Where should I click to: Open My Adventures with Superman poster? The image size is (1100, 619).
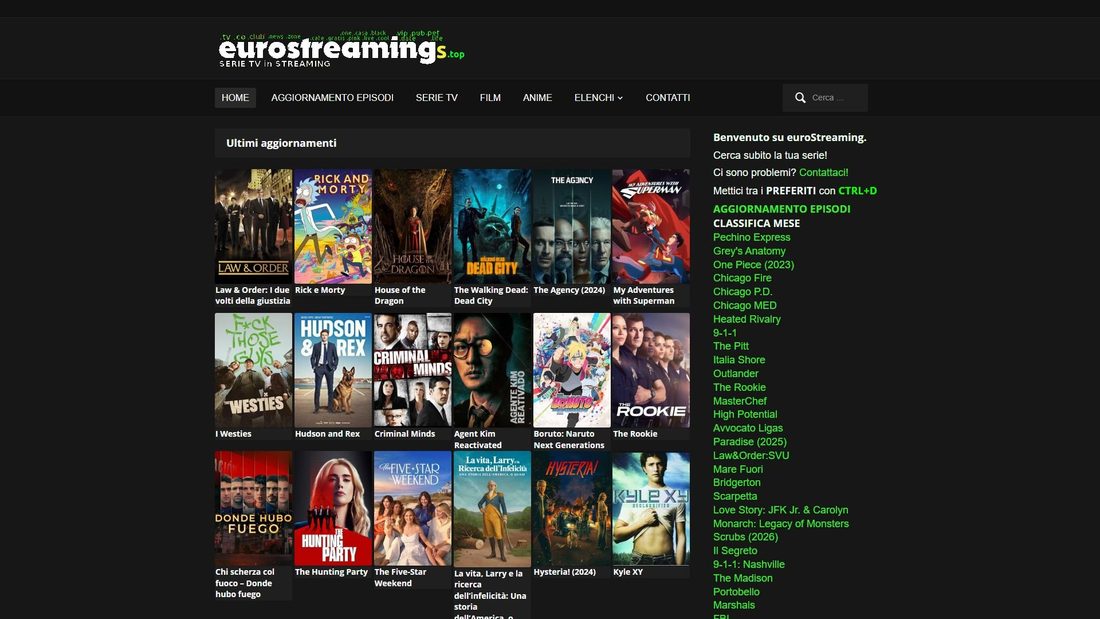coord(651,226)
